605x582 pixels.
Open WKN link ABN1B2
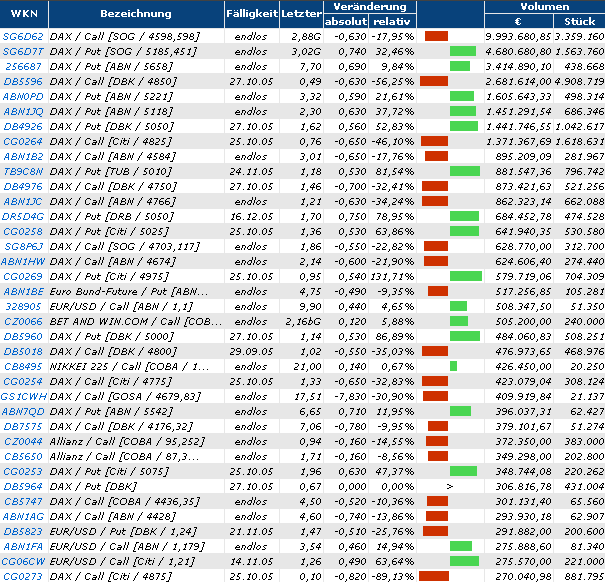click(x=23, y=157)
